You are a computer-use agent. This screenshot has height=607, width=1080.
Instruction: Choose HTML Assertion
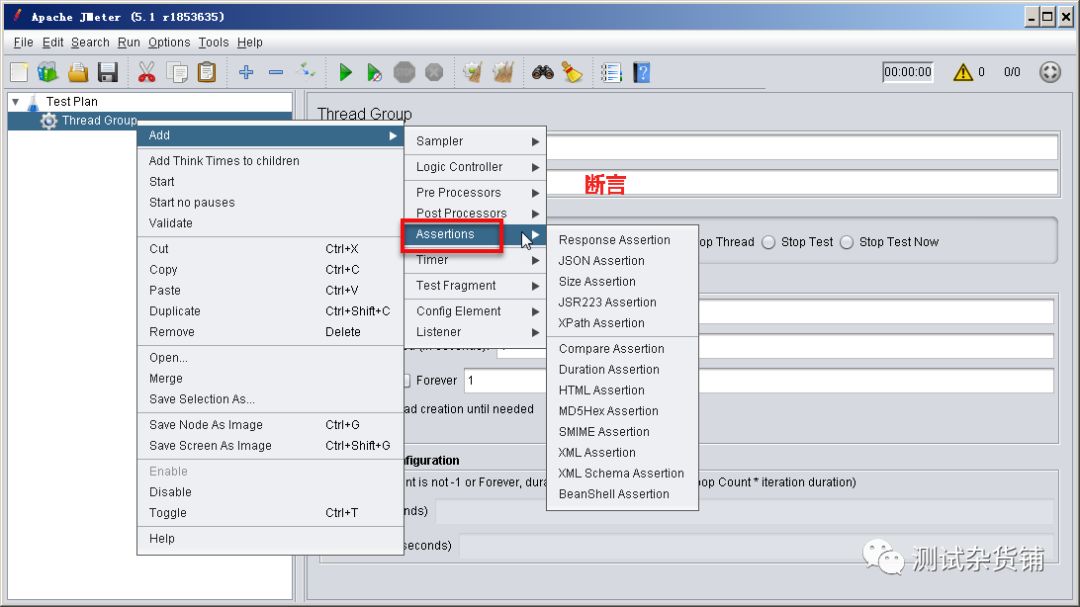(x=622, y=390)
